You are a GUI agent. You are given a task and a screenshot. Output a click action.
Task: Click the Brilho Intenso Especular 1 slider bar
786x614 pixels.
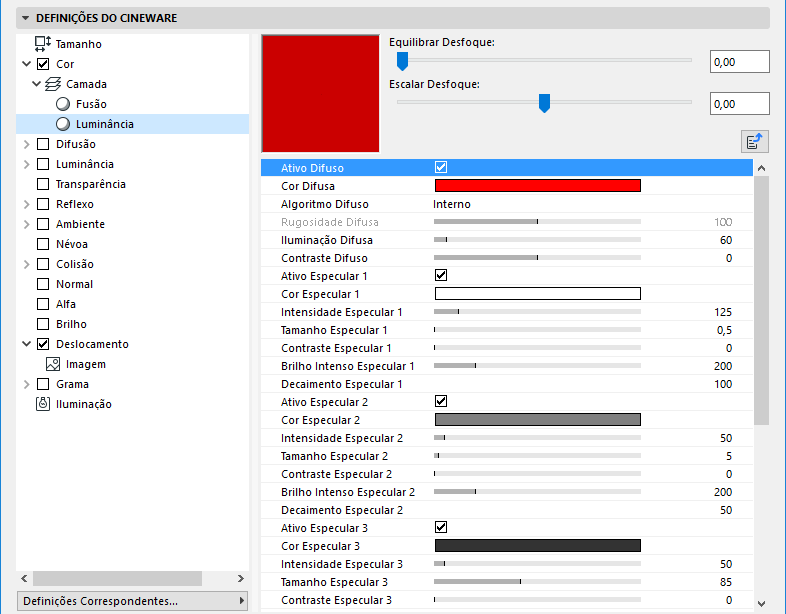537,365
